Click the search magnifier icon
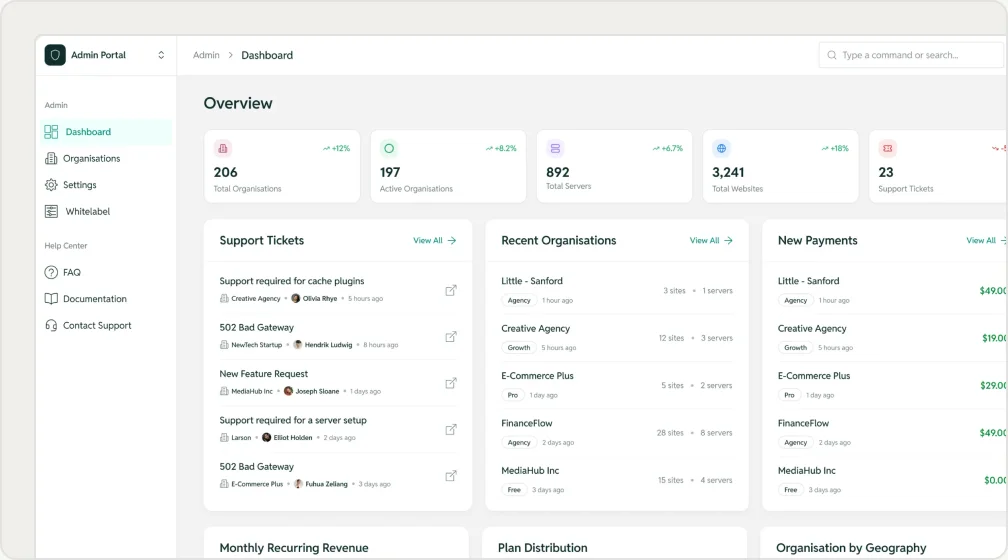Viewport: 1008px width, 560px height. click(832, 55)
